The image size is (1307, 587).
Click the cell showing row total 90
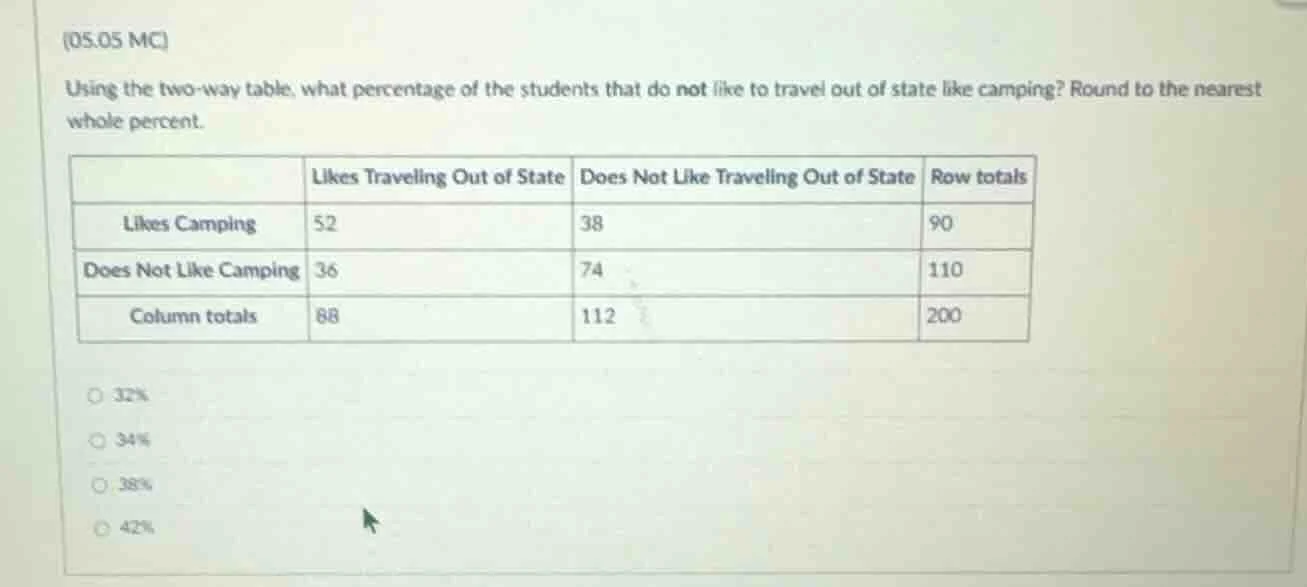click(941, 224)
